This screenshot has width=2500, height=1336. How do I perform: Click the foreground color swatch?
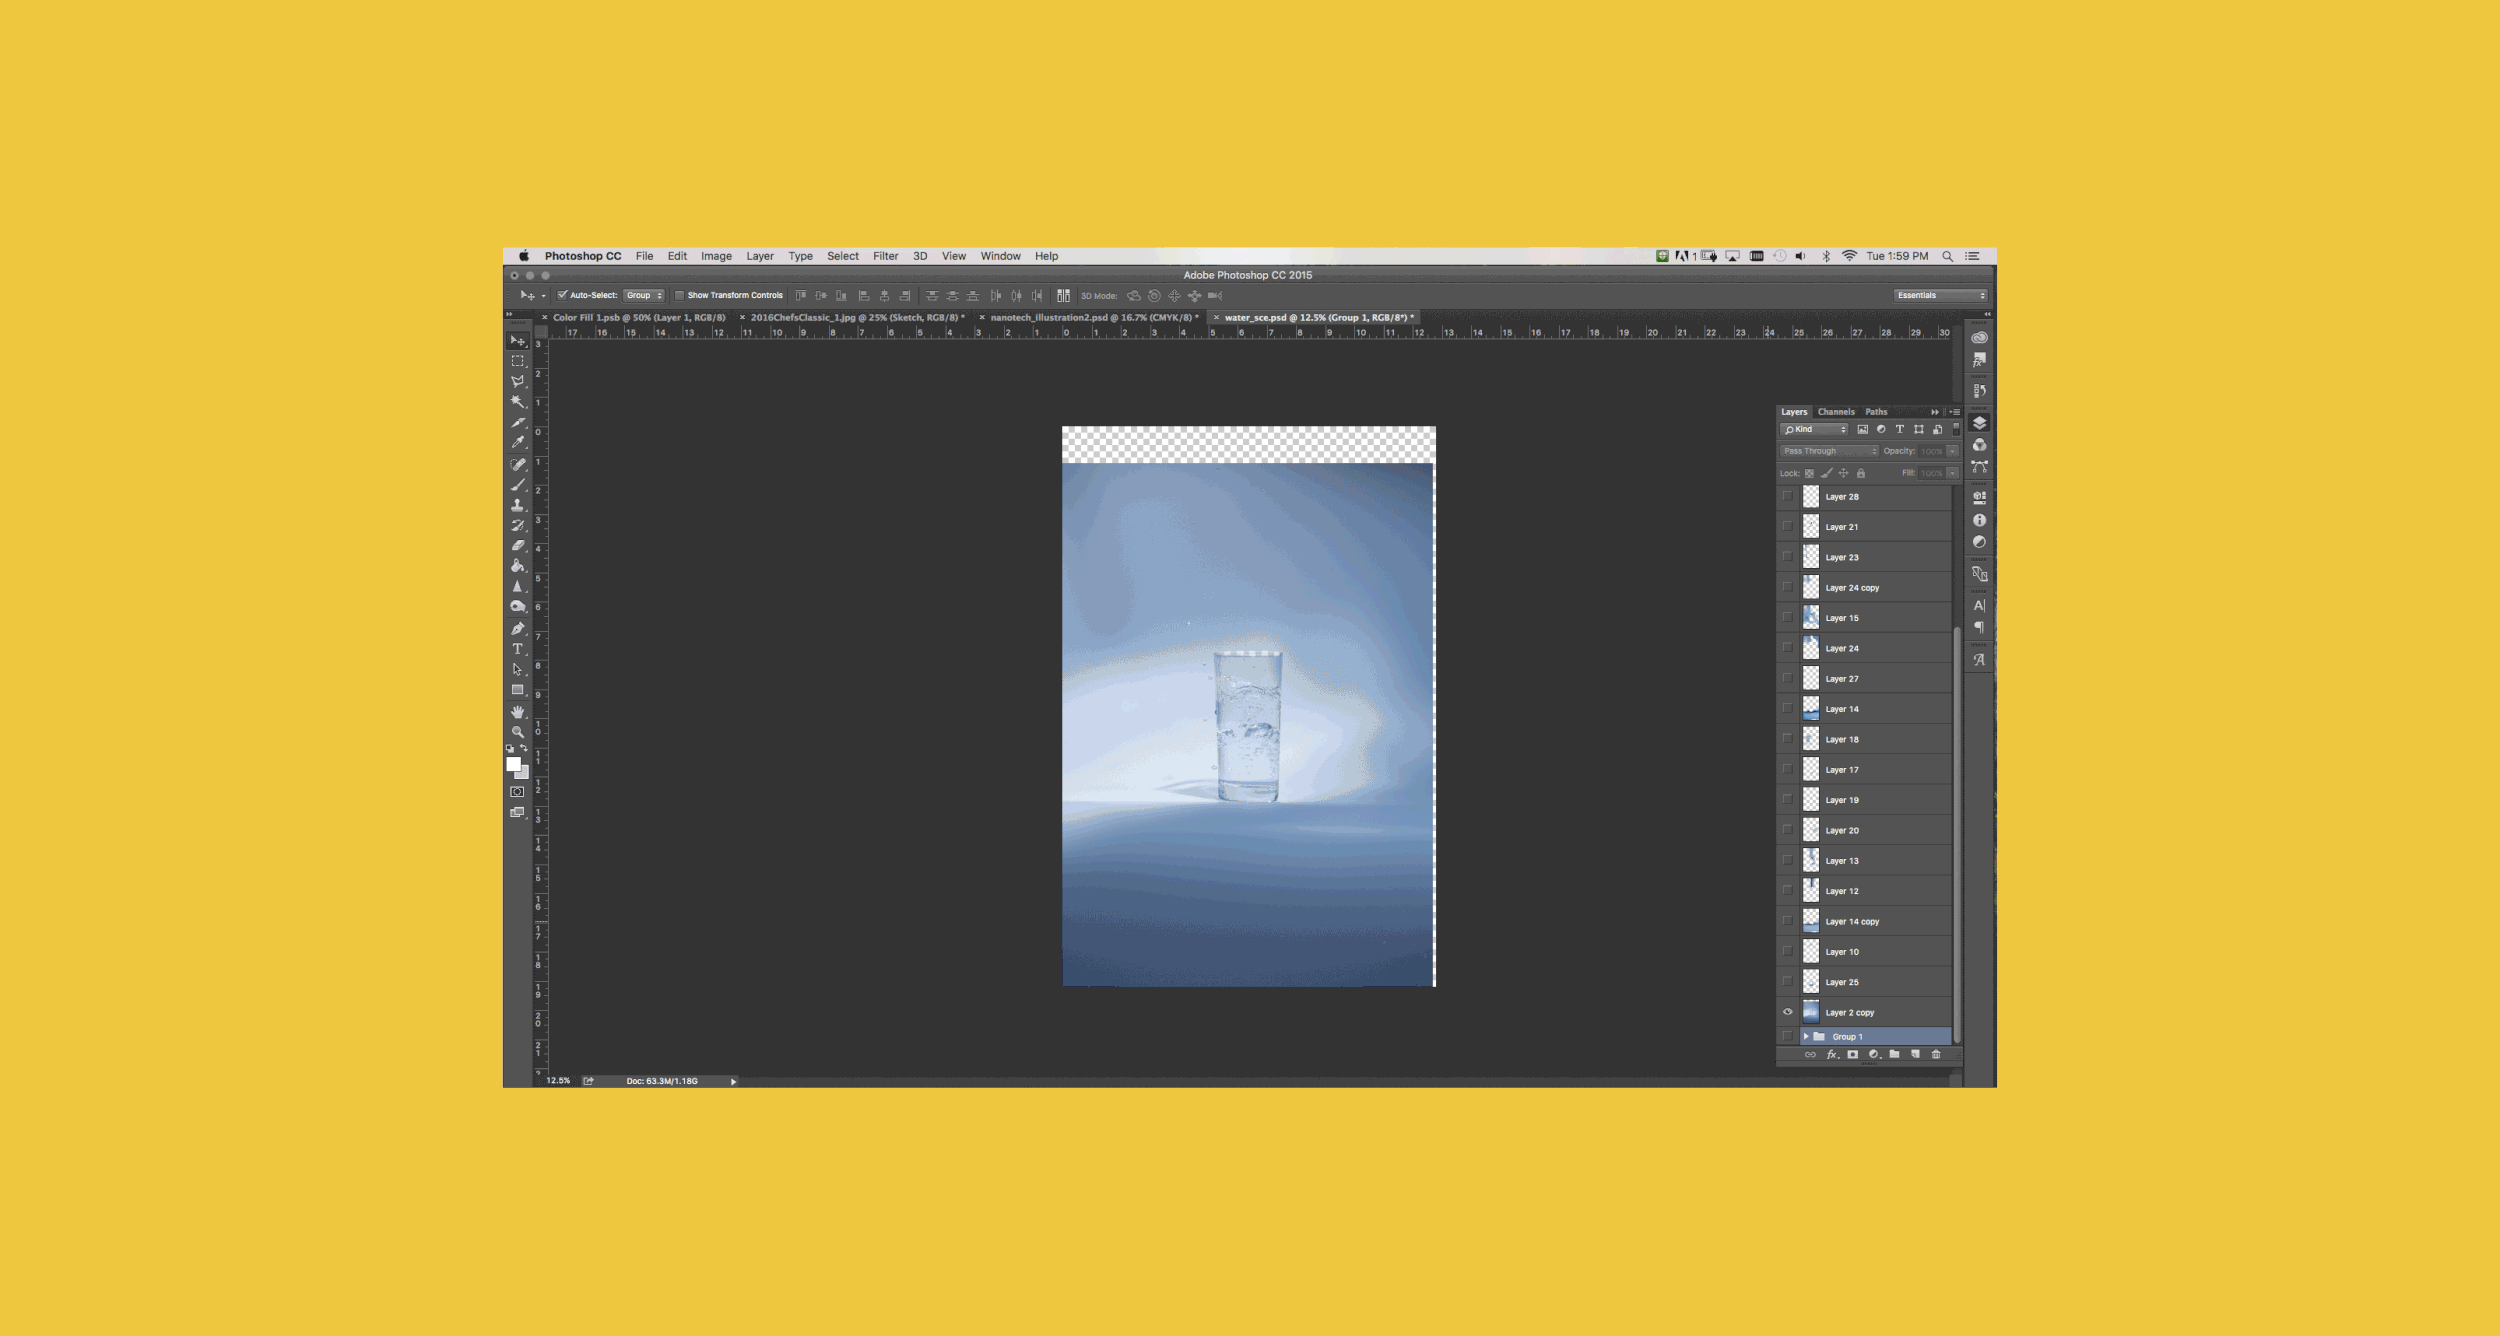point(513,764)
